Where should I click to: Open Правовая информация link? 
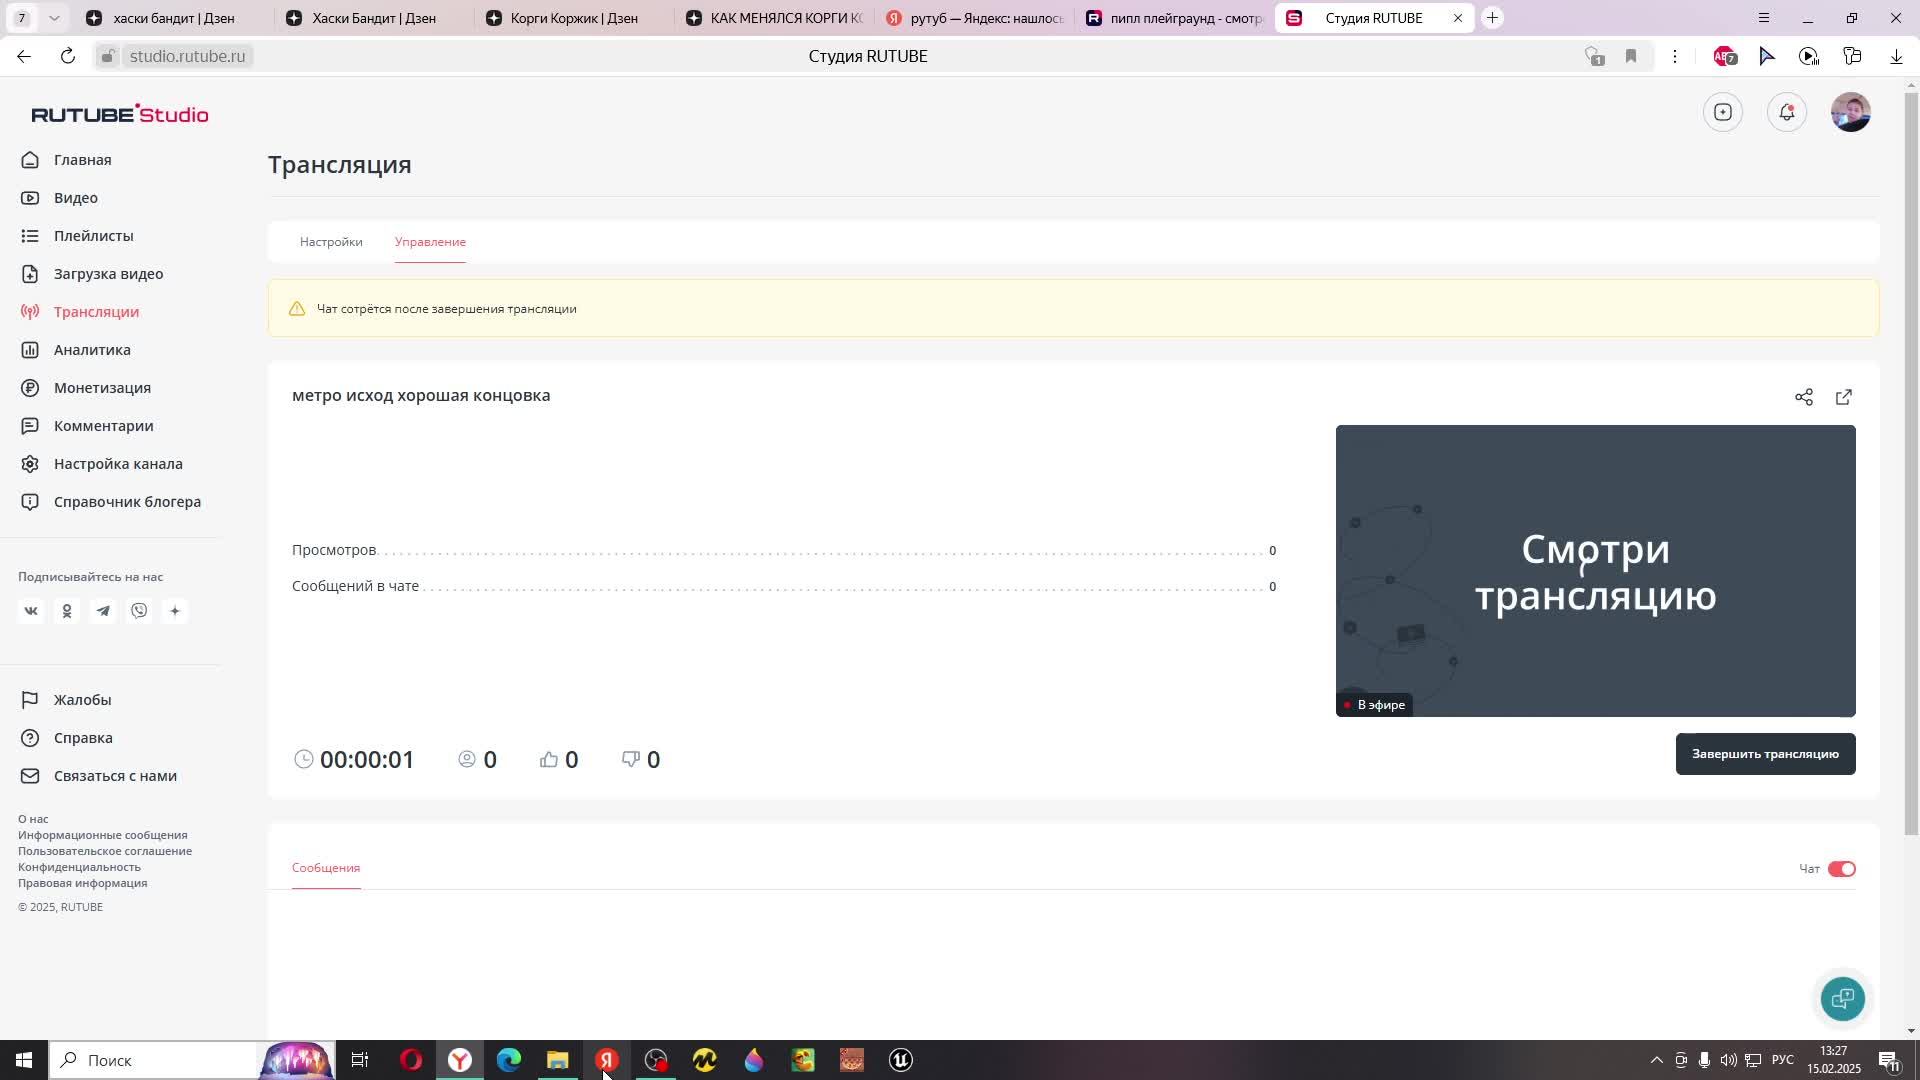click(x=82, y=883)
